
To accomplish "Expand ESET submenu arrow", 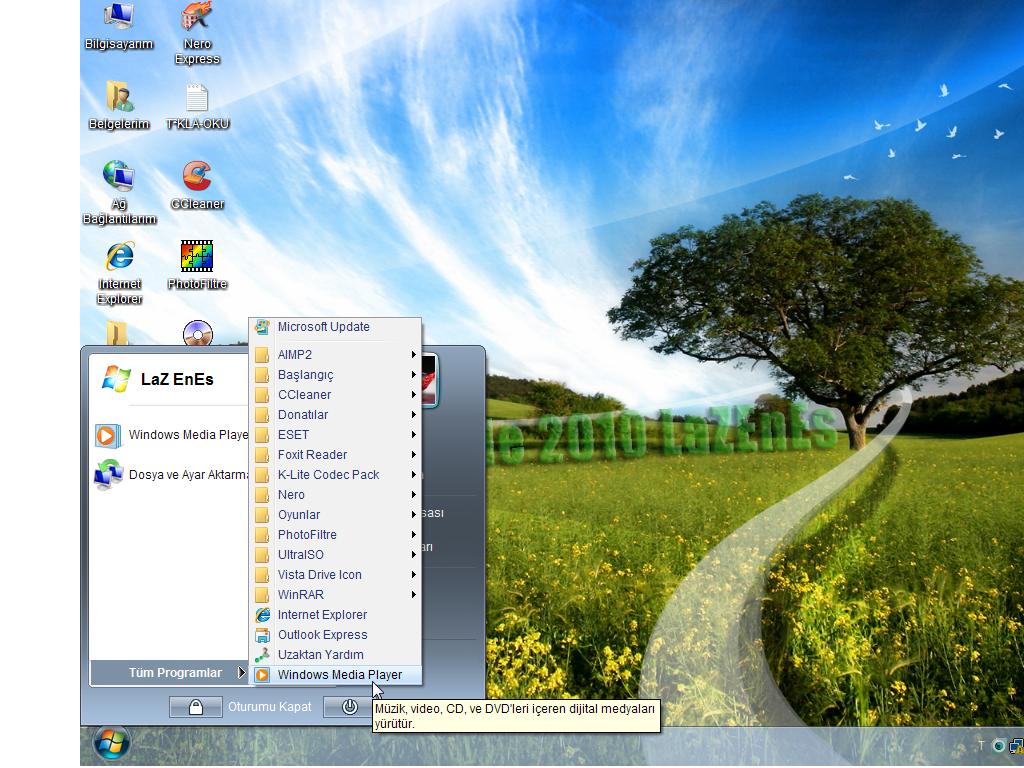I will pos(413,435).
